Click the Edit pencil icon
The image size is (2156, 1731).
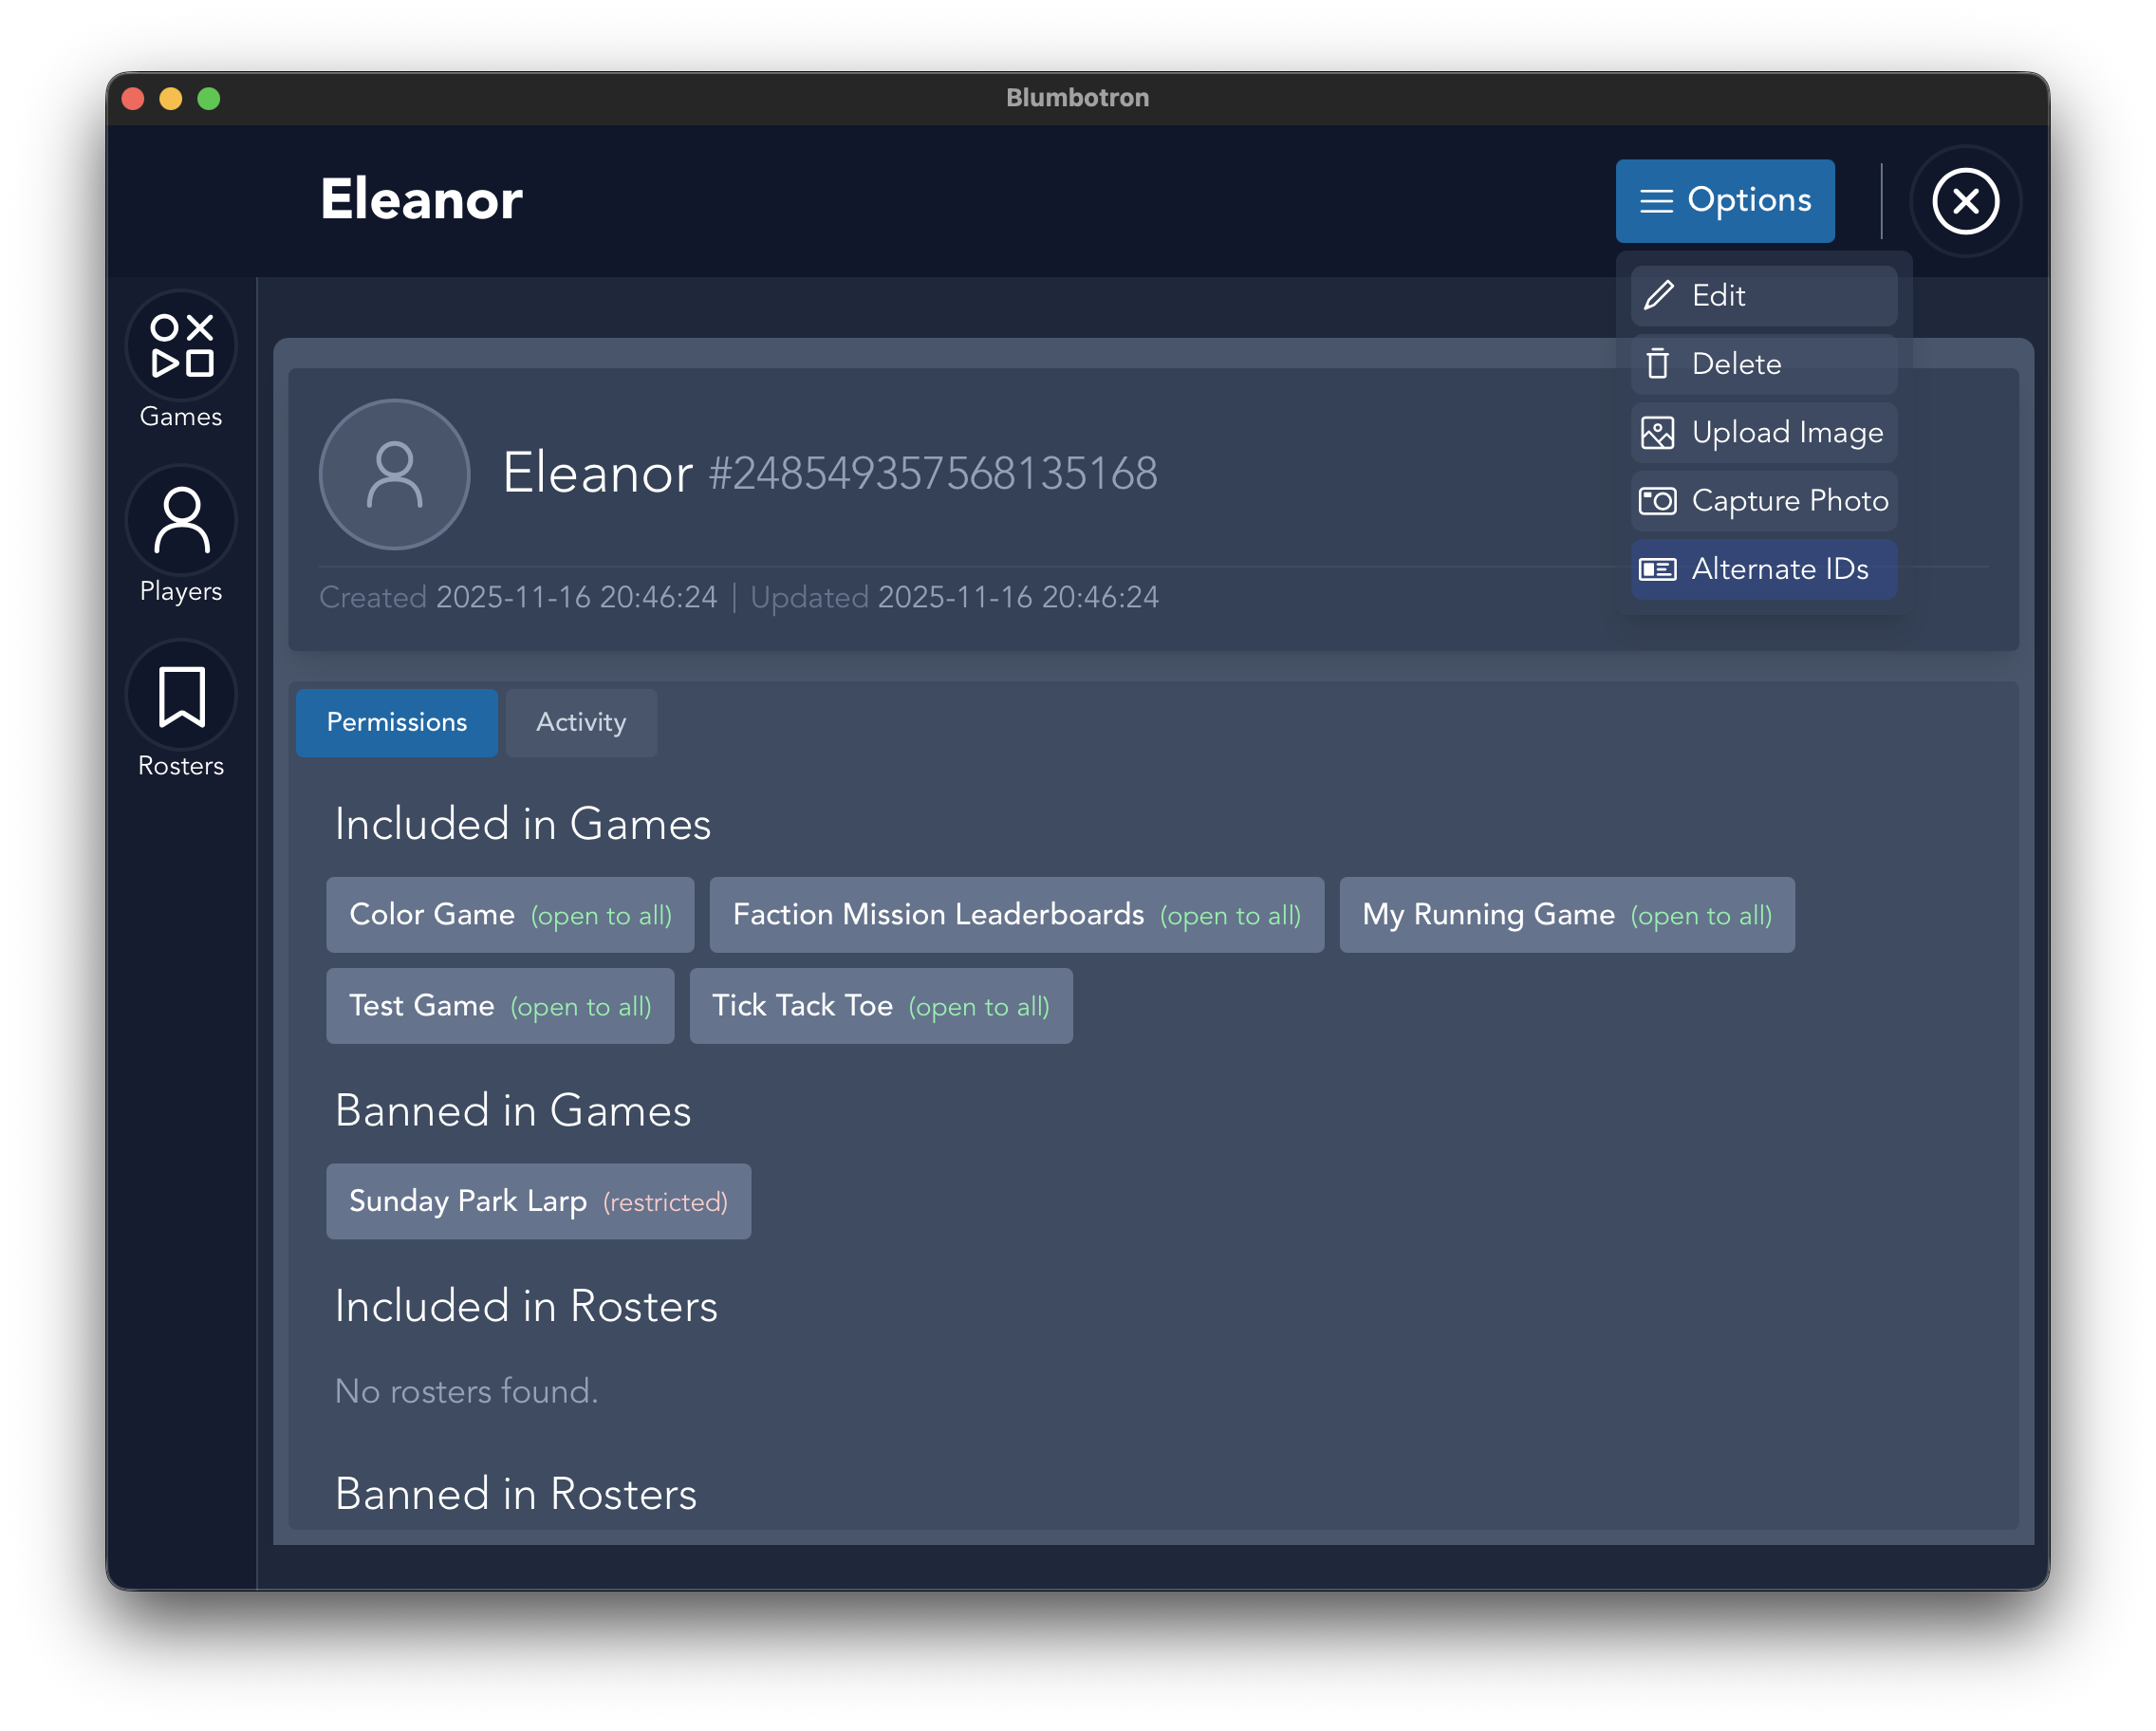(x=1658, y=295)
